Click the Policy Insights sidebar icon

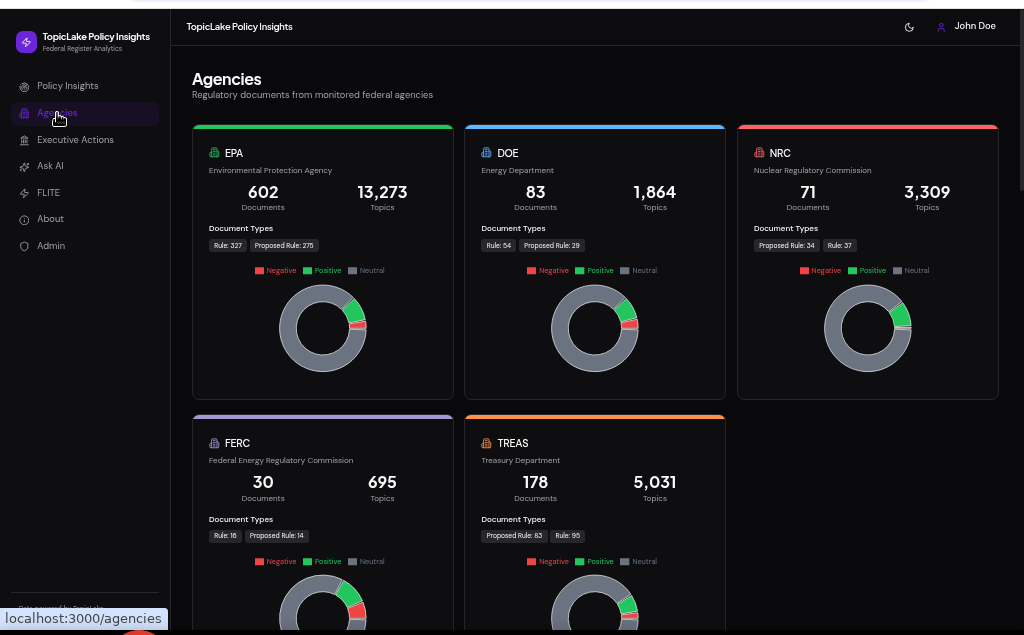coord(24,86)
